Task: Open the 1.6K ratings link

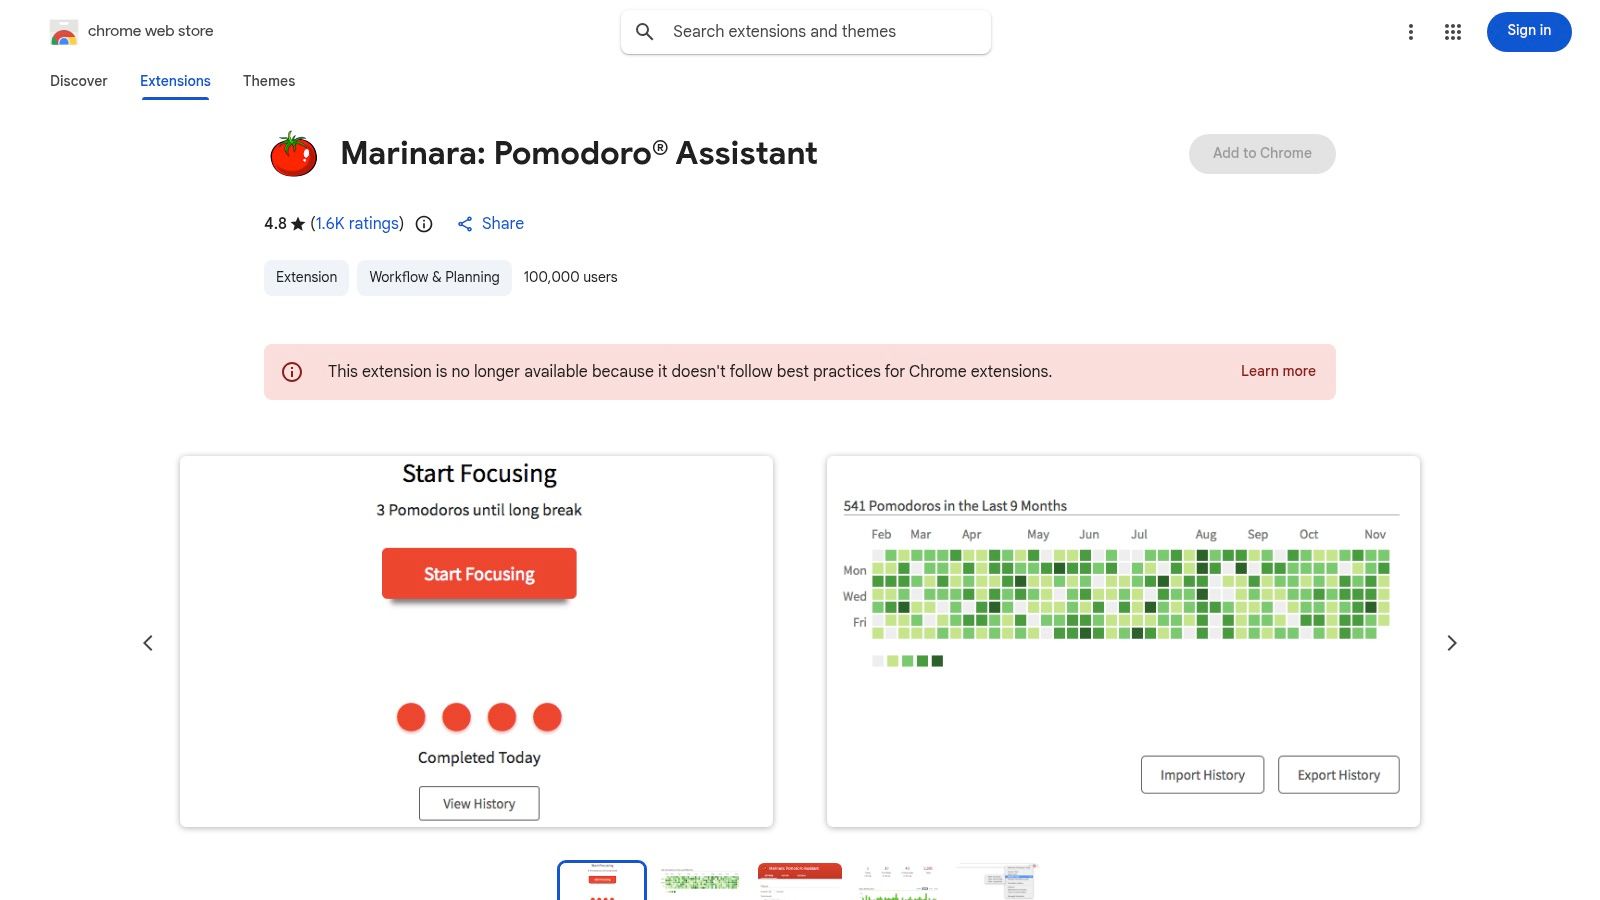Action: [359, 224]
